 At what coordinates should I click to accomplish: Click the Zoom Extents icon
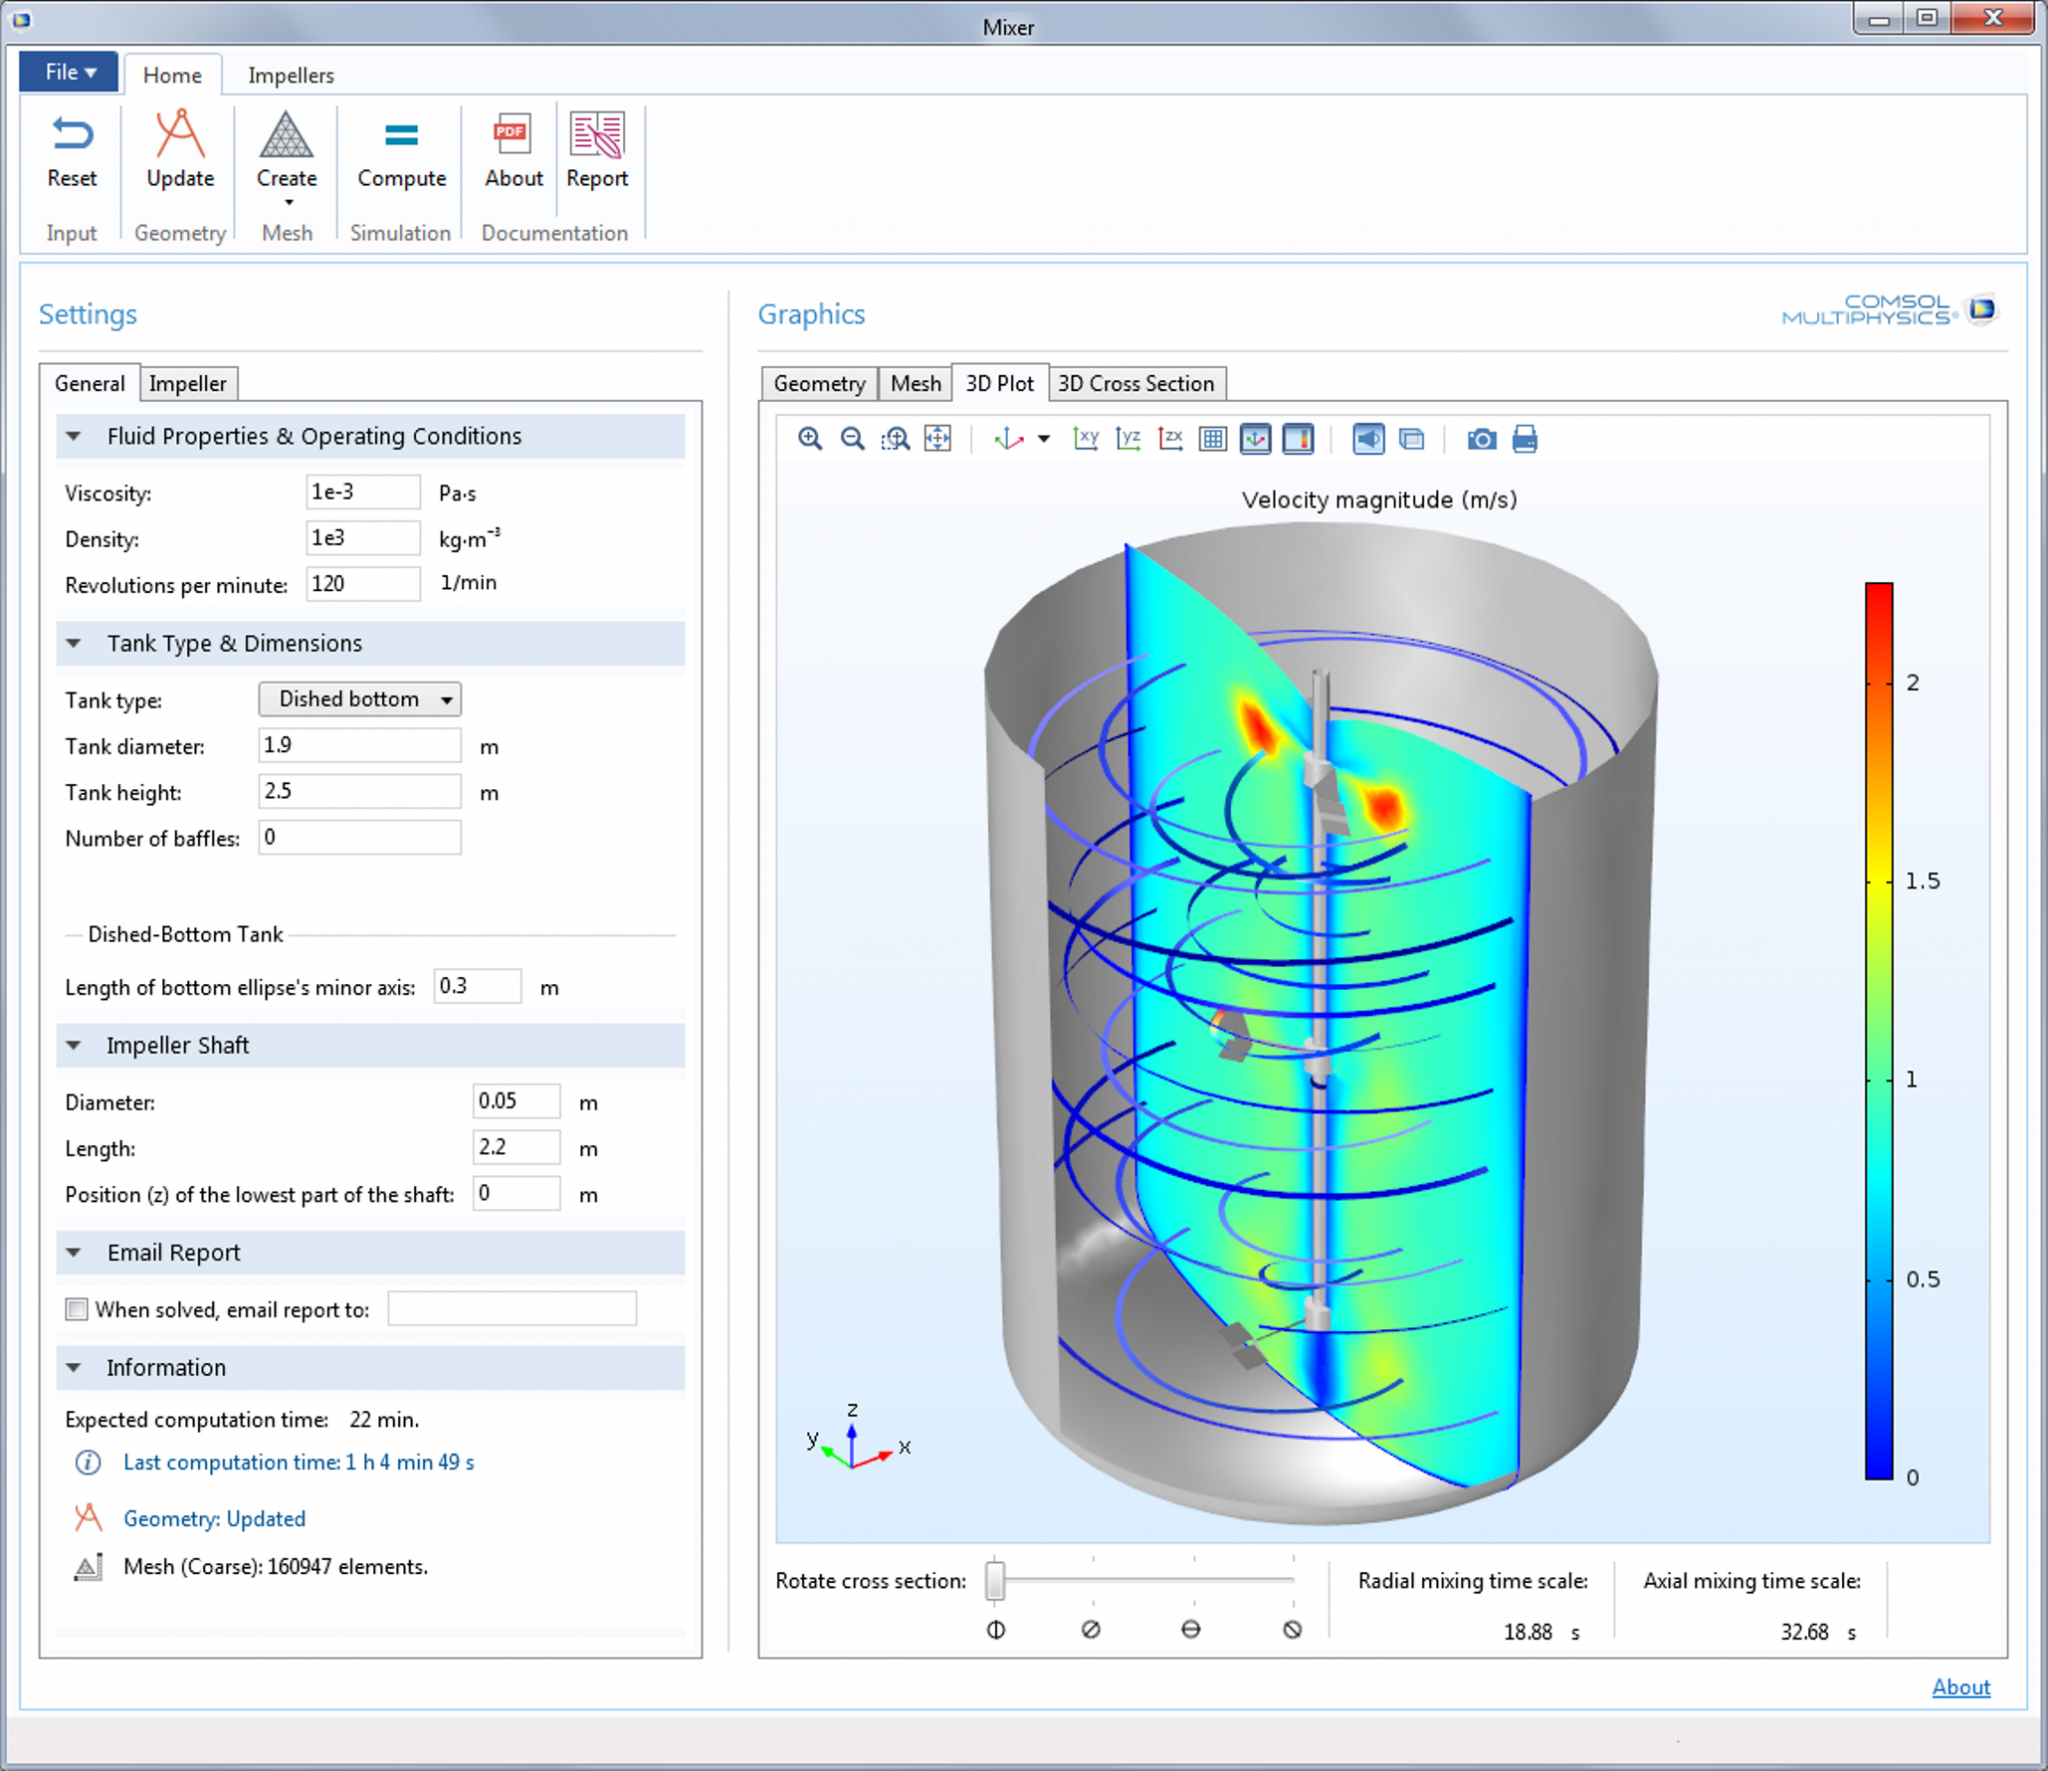[x=938, y=438]
